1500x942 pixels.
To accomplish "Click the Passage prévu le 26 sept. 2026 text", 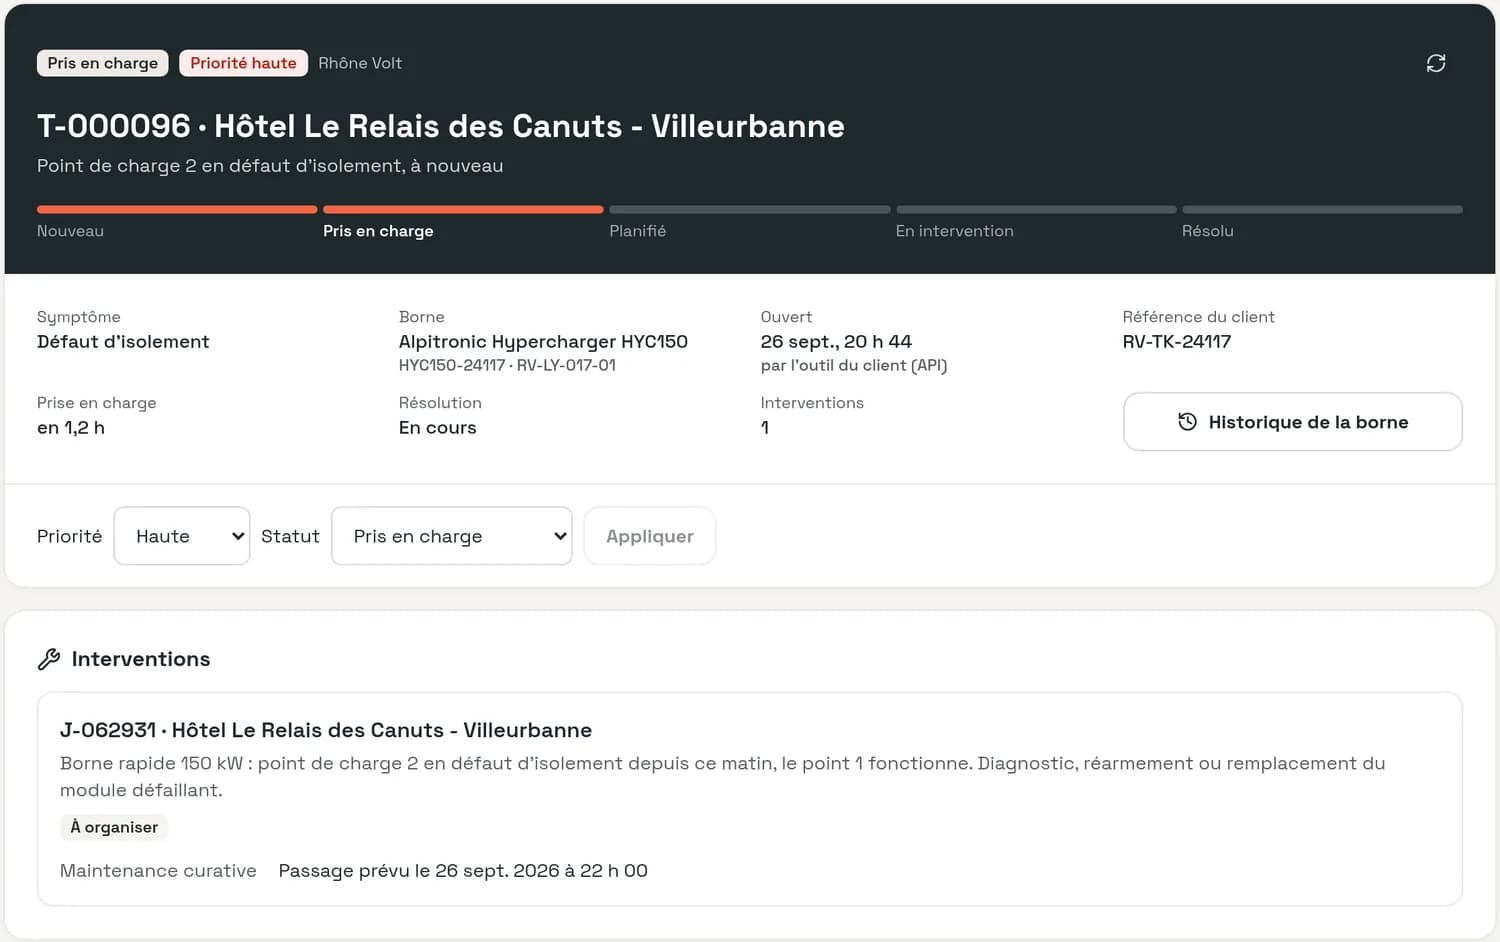I will click(463, 871).
